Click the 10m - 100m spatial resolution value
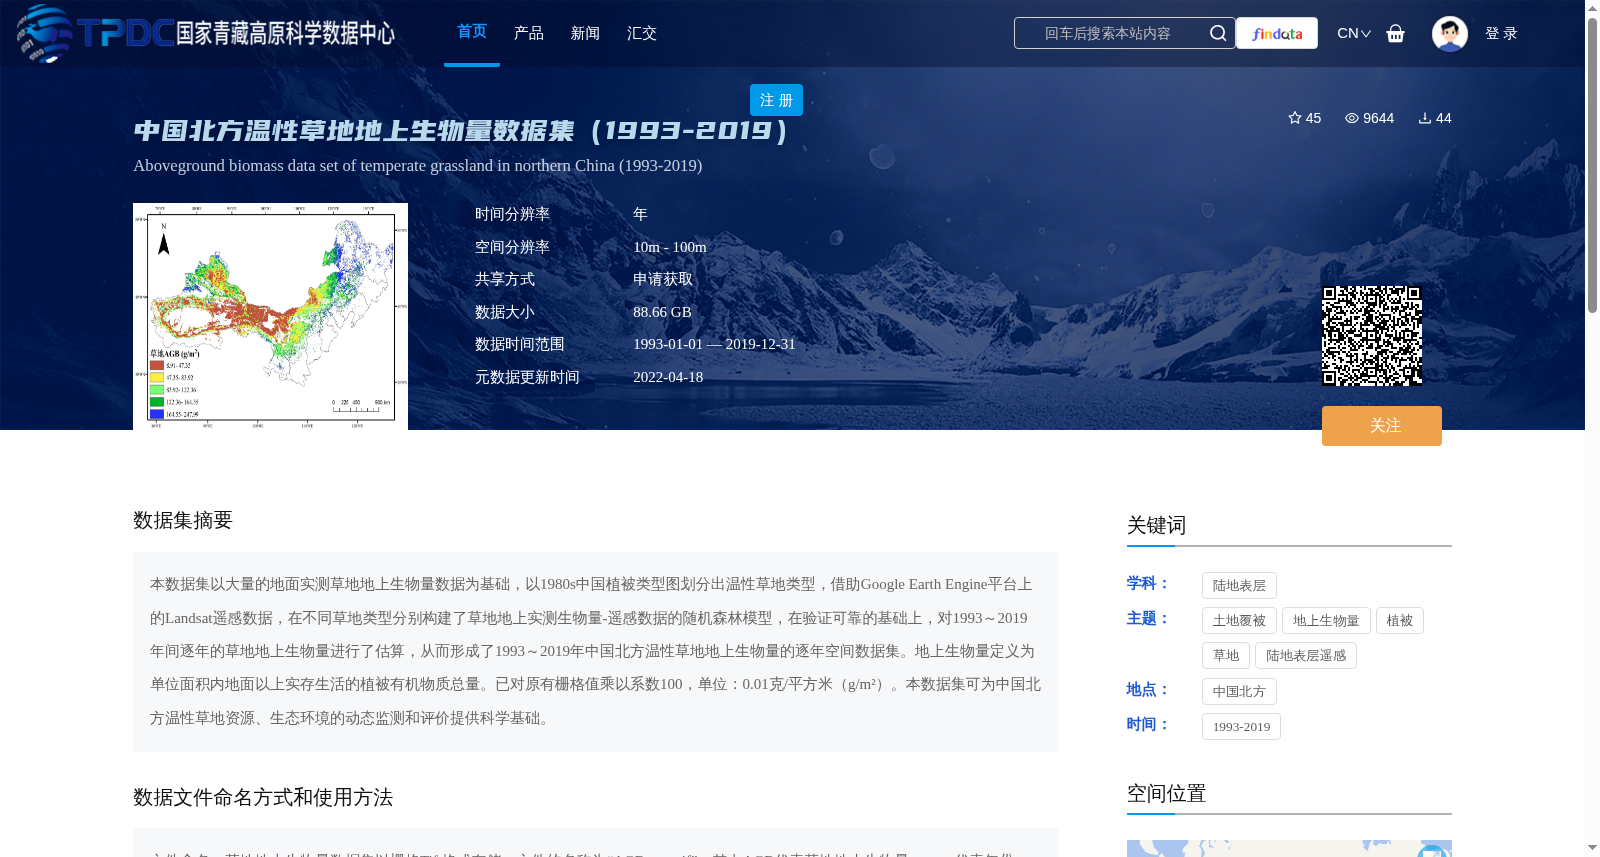The height and width of the screenshot is (857, 1600). tap(670, 247)
